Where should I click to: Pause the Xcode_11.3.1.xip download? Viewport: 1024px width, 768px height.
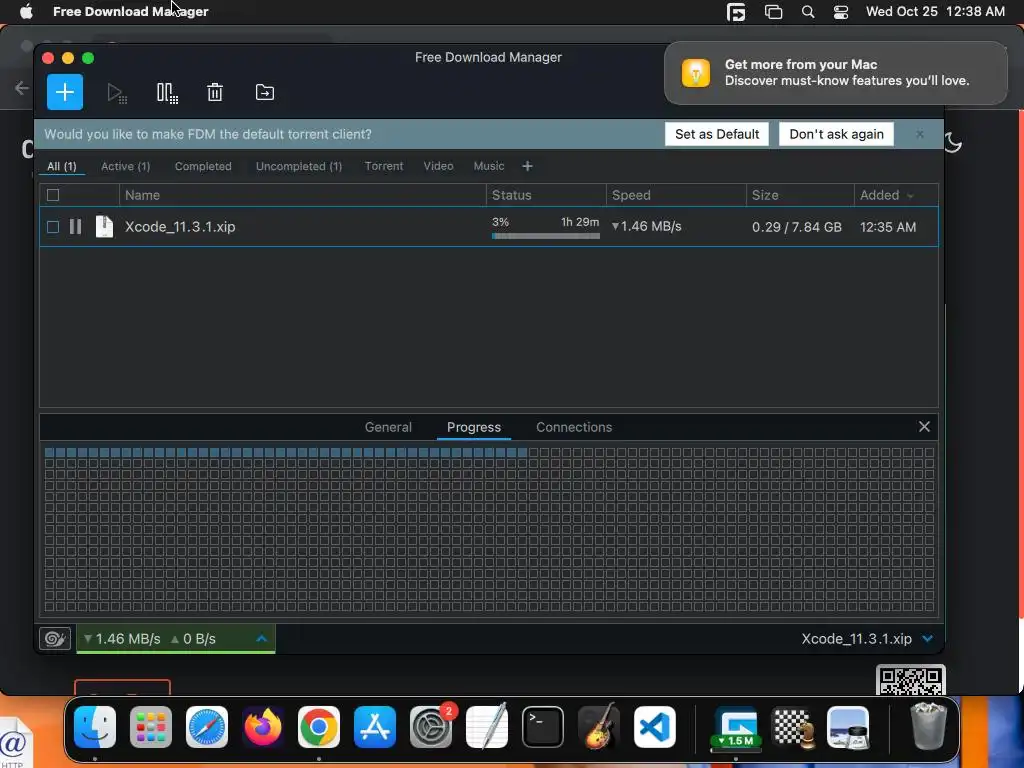(76, 227)
